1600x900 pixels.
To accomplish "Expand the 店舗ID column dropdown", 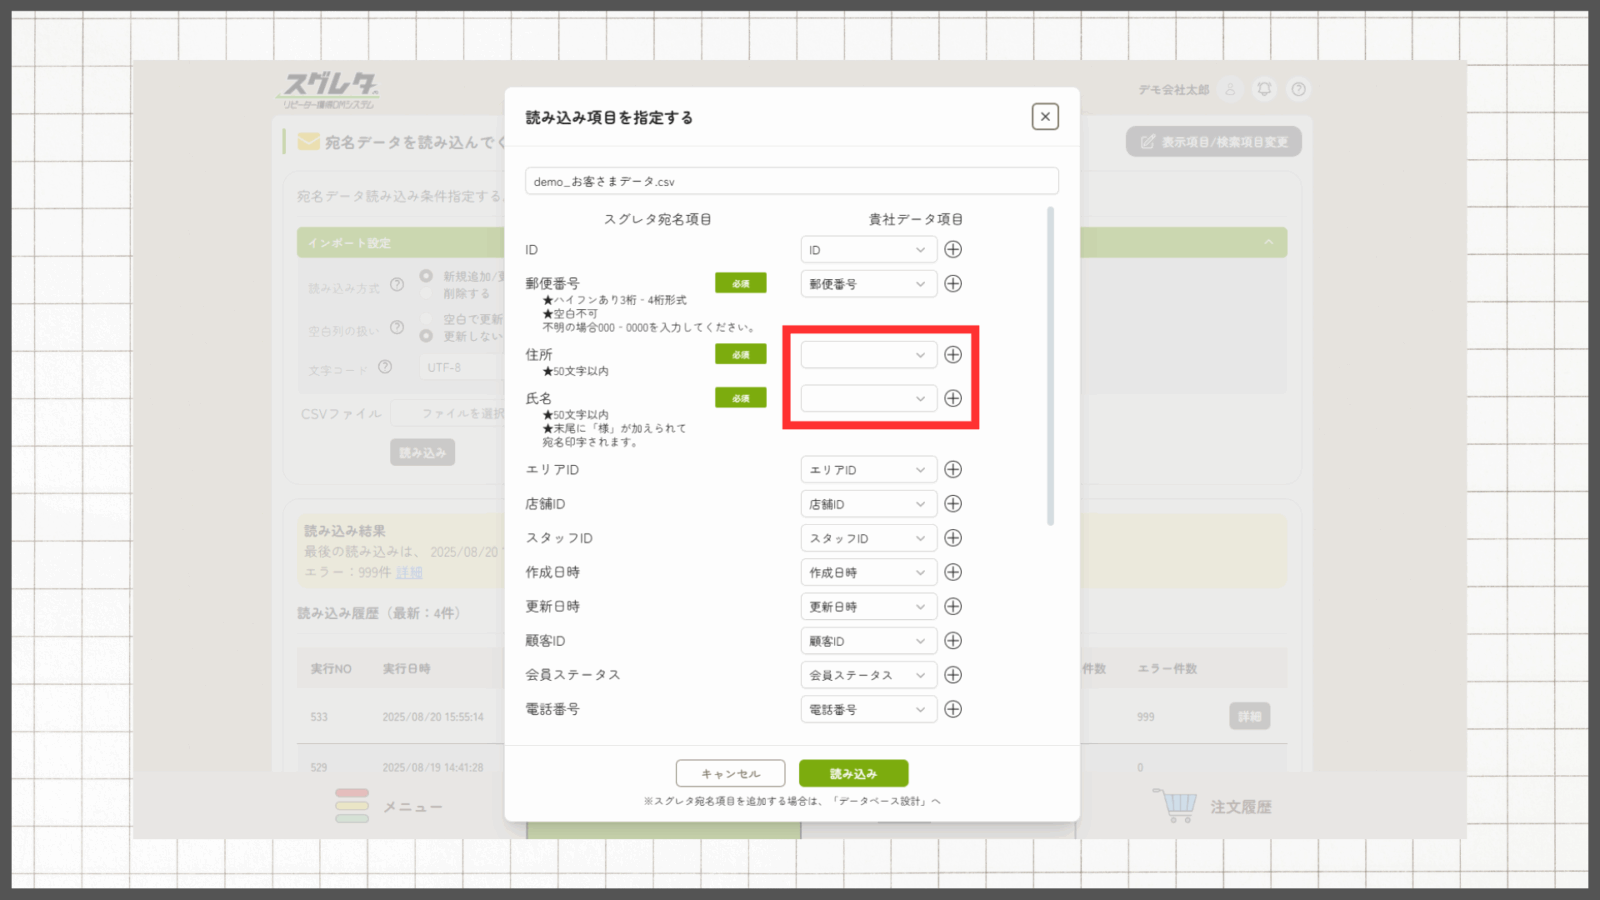I will (868, 504).
